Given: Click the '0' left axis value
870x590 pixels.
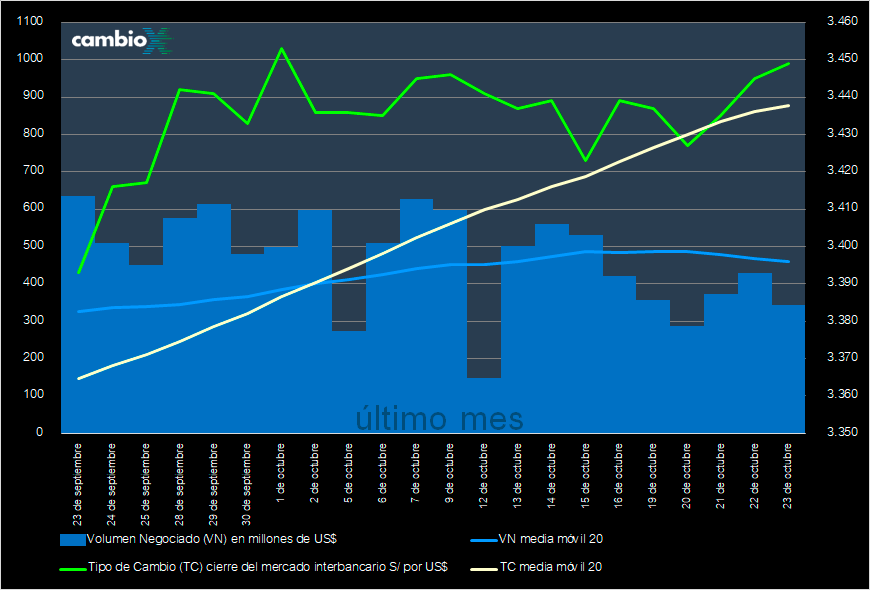Looking at the screenshot, I should [x=39, y=432].
